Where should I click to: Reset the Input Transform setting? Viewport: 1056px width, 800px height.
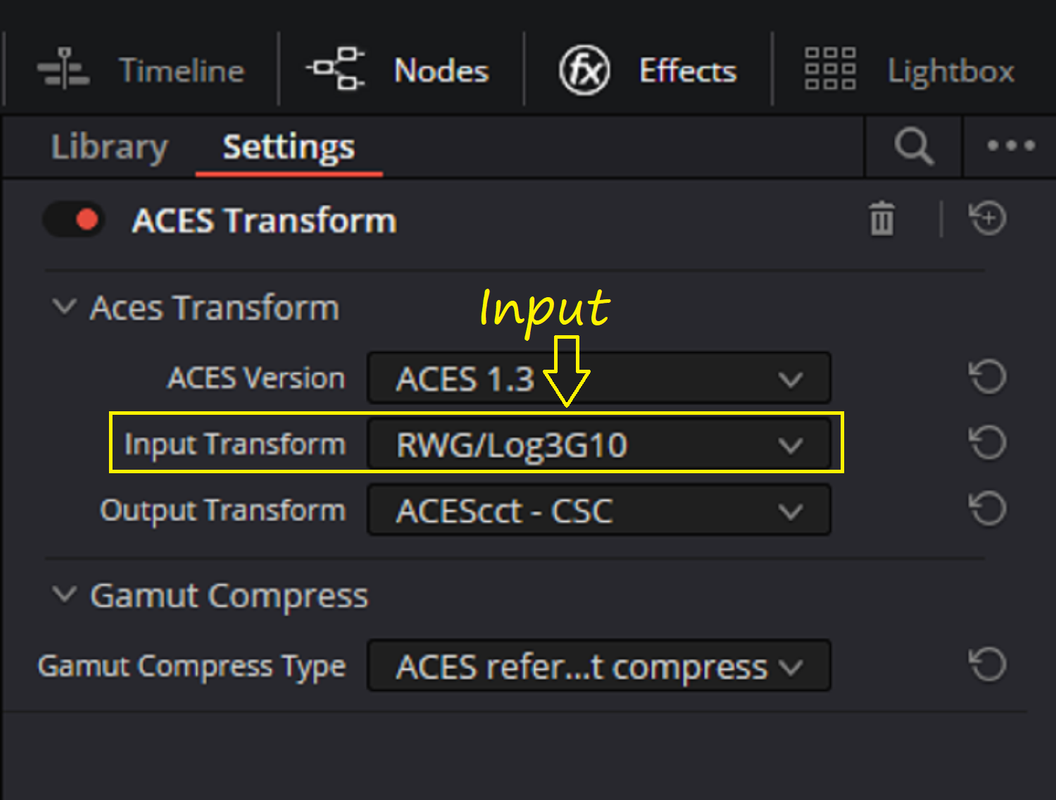987,442
